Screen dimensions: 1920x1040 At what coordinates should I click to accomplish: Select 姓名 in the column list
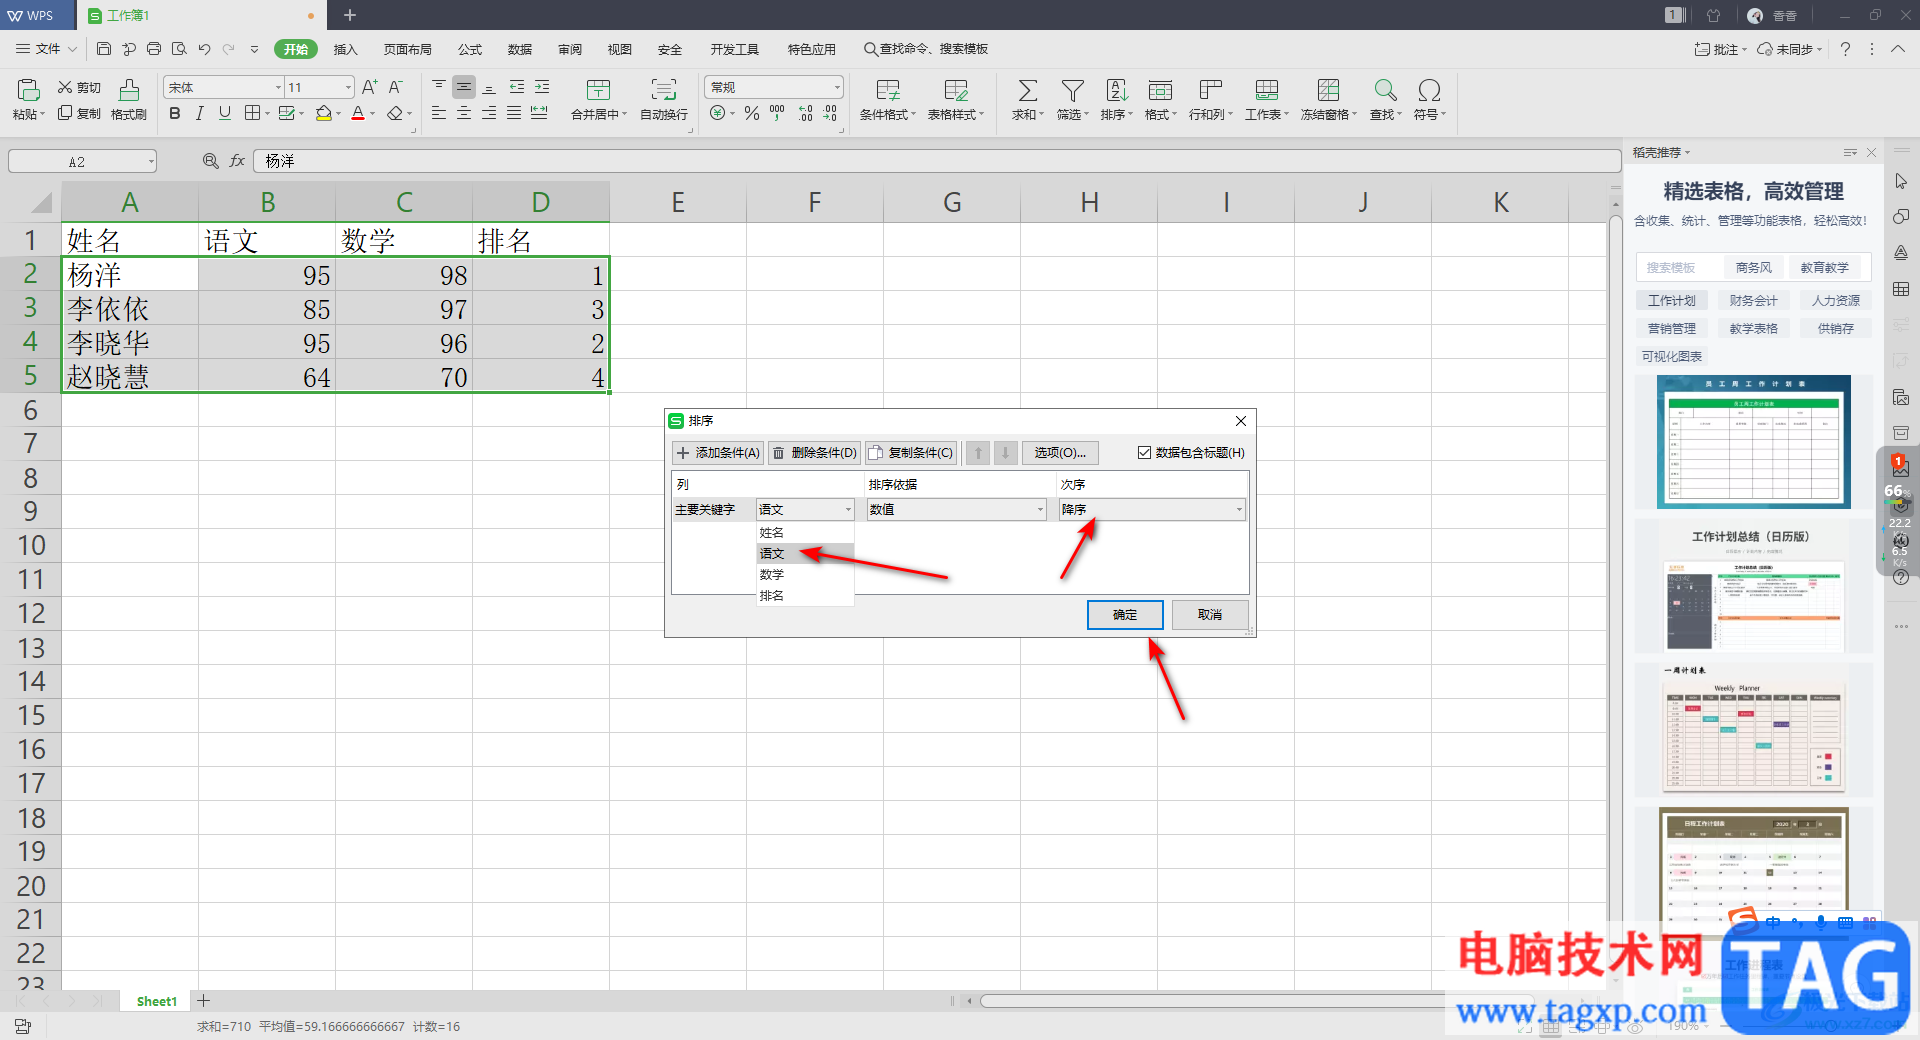805,533
